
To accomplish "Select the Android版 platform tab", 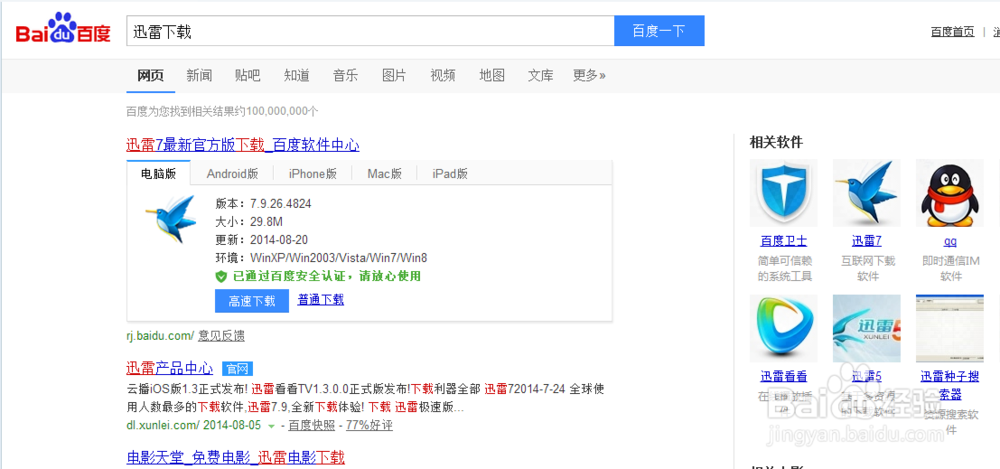I will point(232,174).
